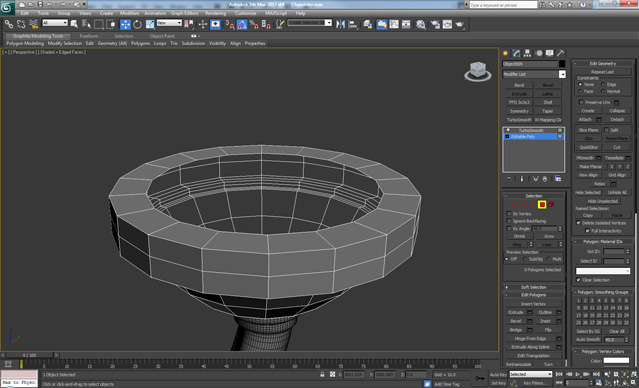This screenshot has width=639, height=388.
Task: Click the Align tool icon
Action: pyautogui.click(x=353, y=24)
